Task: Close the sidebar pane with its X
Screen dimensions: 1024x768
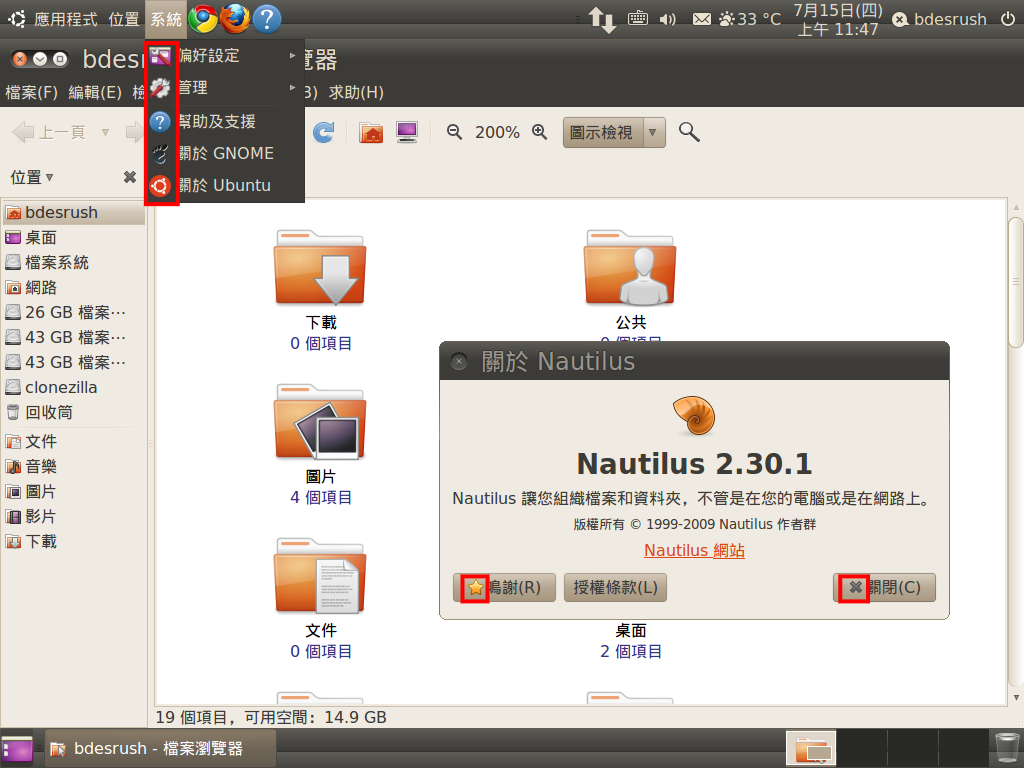Action: click(x=130, y=177)
